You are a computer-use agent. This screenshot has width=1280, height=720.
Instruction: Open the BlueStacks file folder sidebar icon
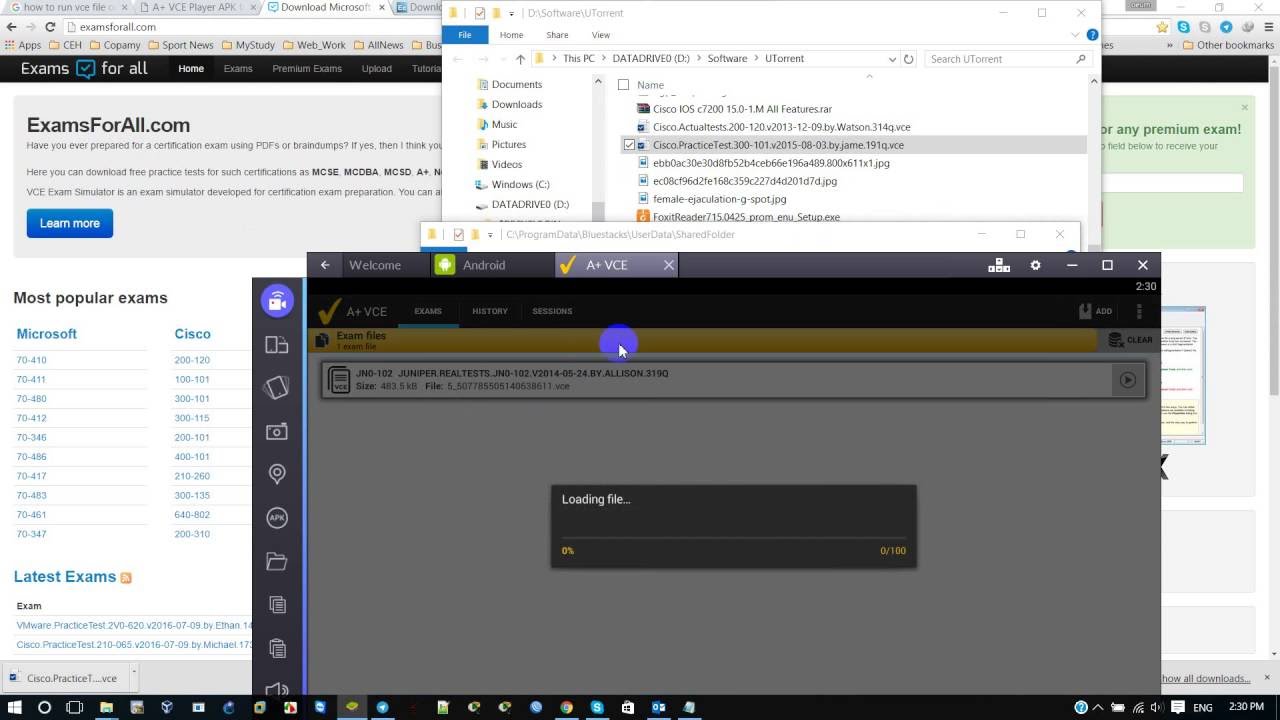pyautogui.click(x=277, y=561)
